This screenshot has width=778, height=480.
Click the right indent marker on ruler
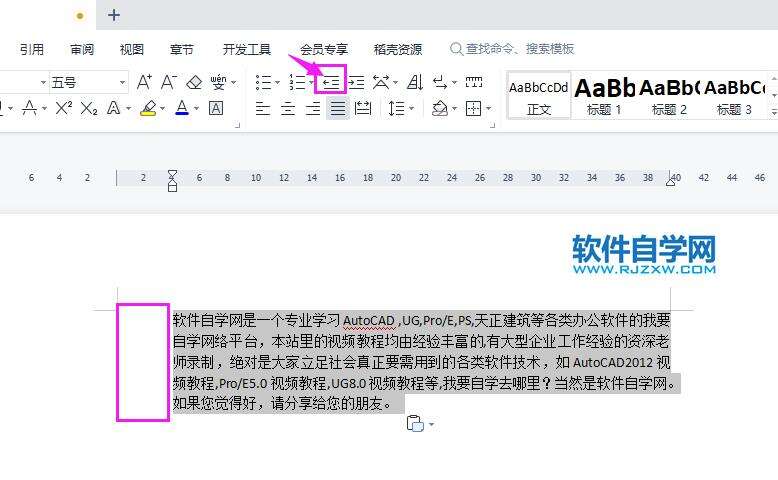tap(670, 181)
